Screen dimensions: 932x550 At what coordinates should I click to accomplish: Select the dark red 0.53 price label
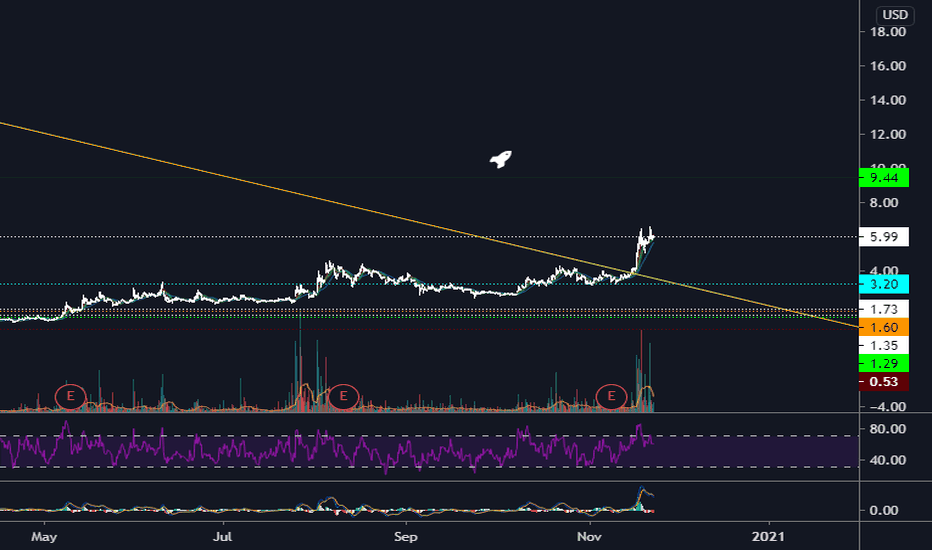tap(884, 381)
